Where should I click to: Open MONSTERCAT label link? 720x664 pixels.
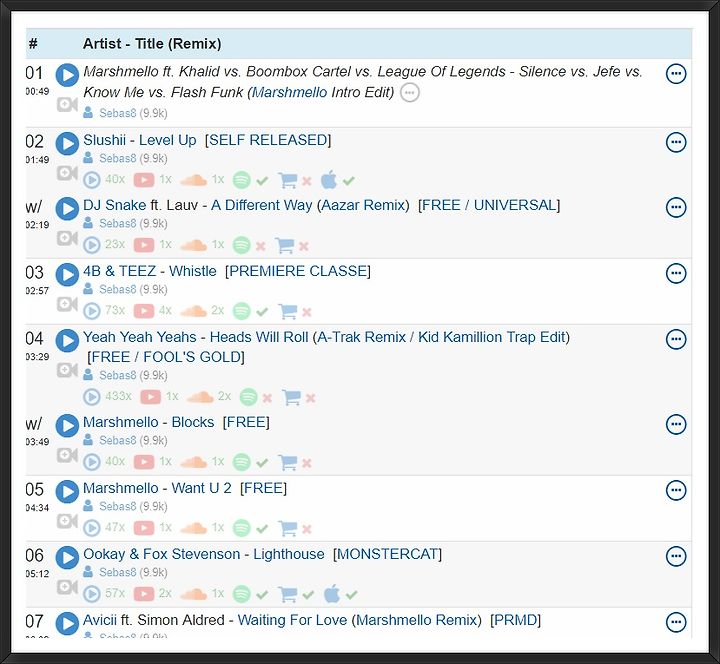(x=388, y=554)
